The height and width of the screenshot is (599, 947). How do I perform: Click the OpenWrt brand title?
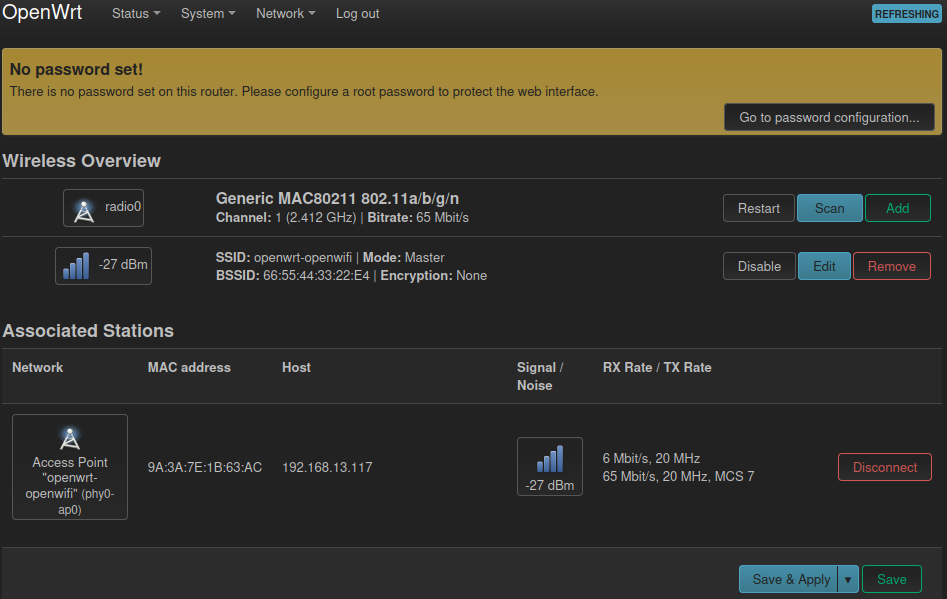coord(42,12)
